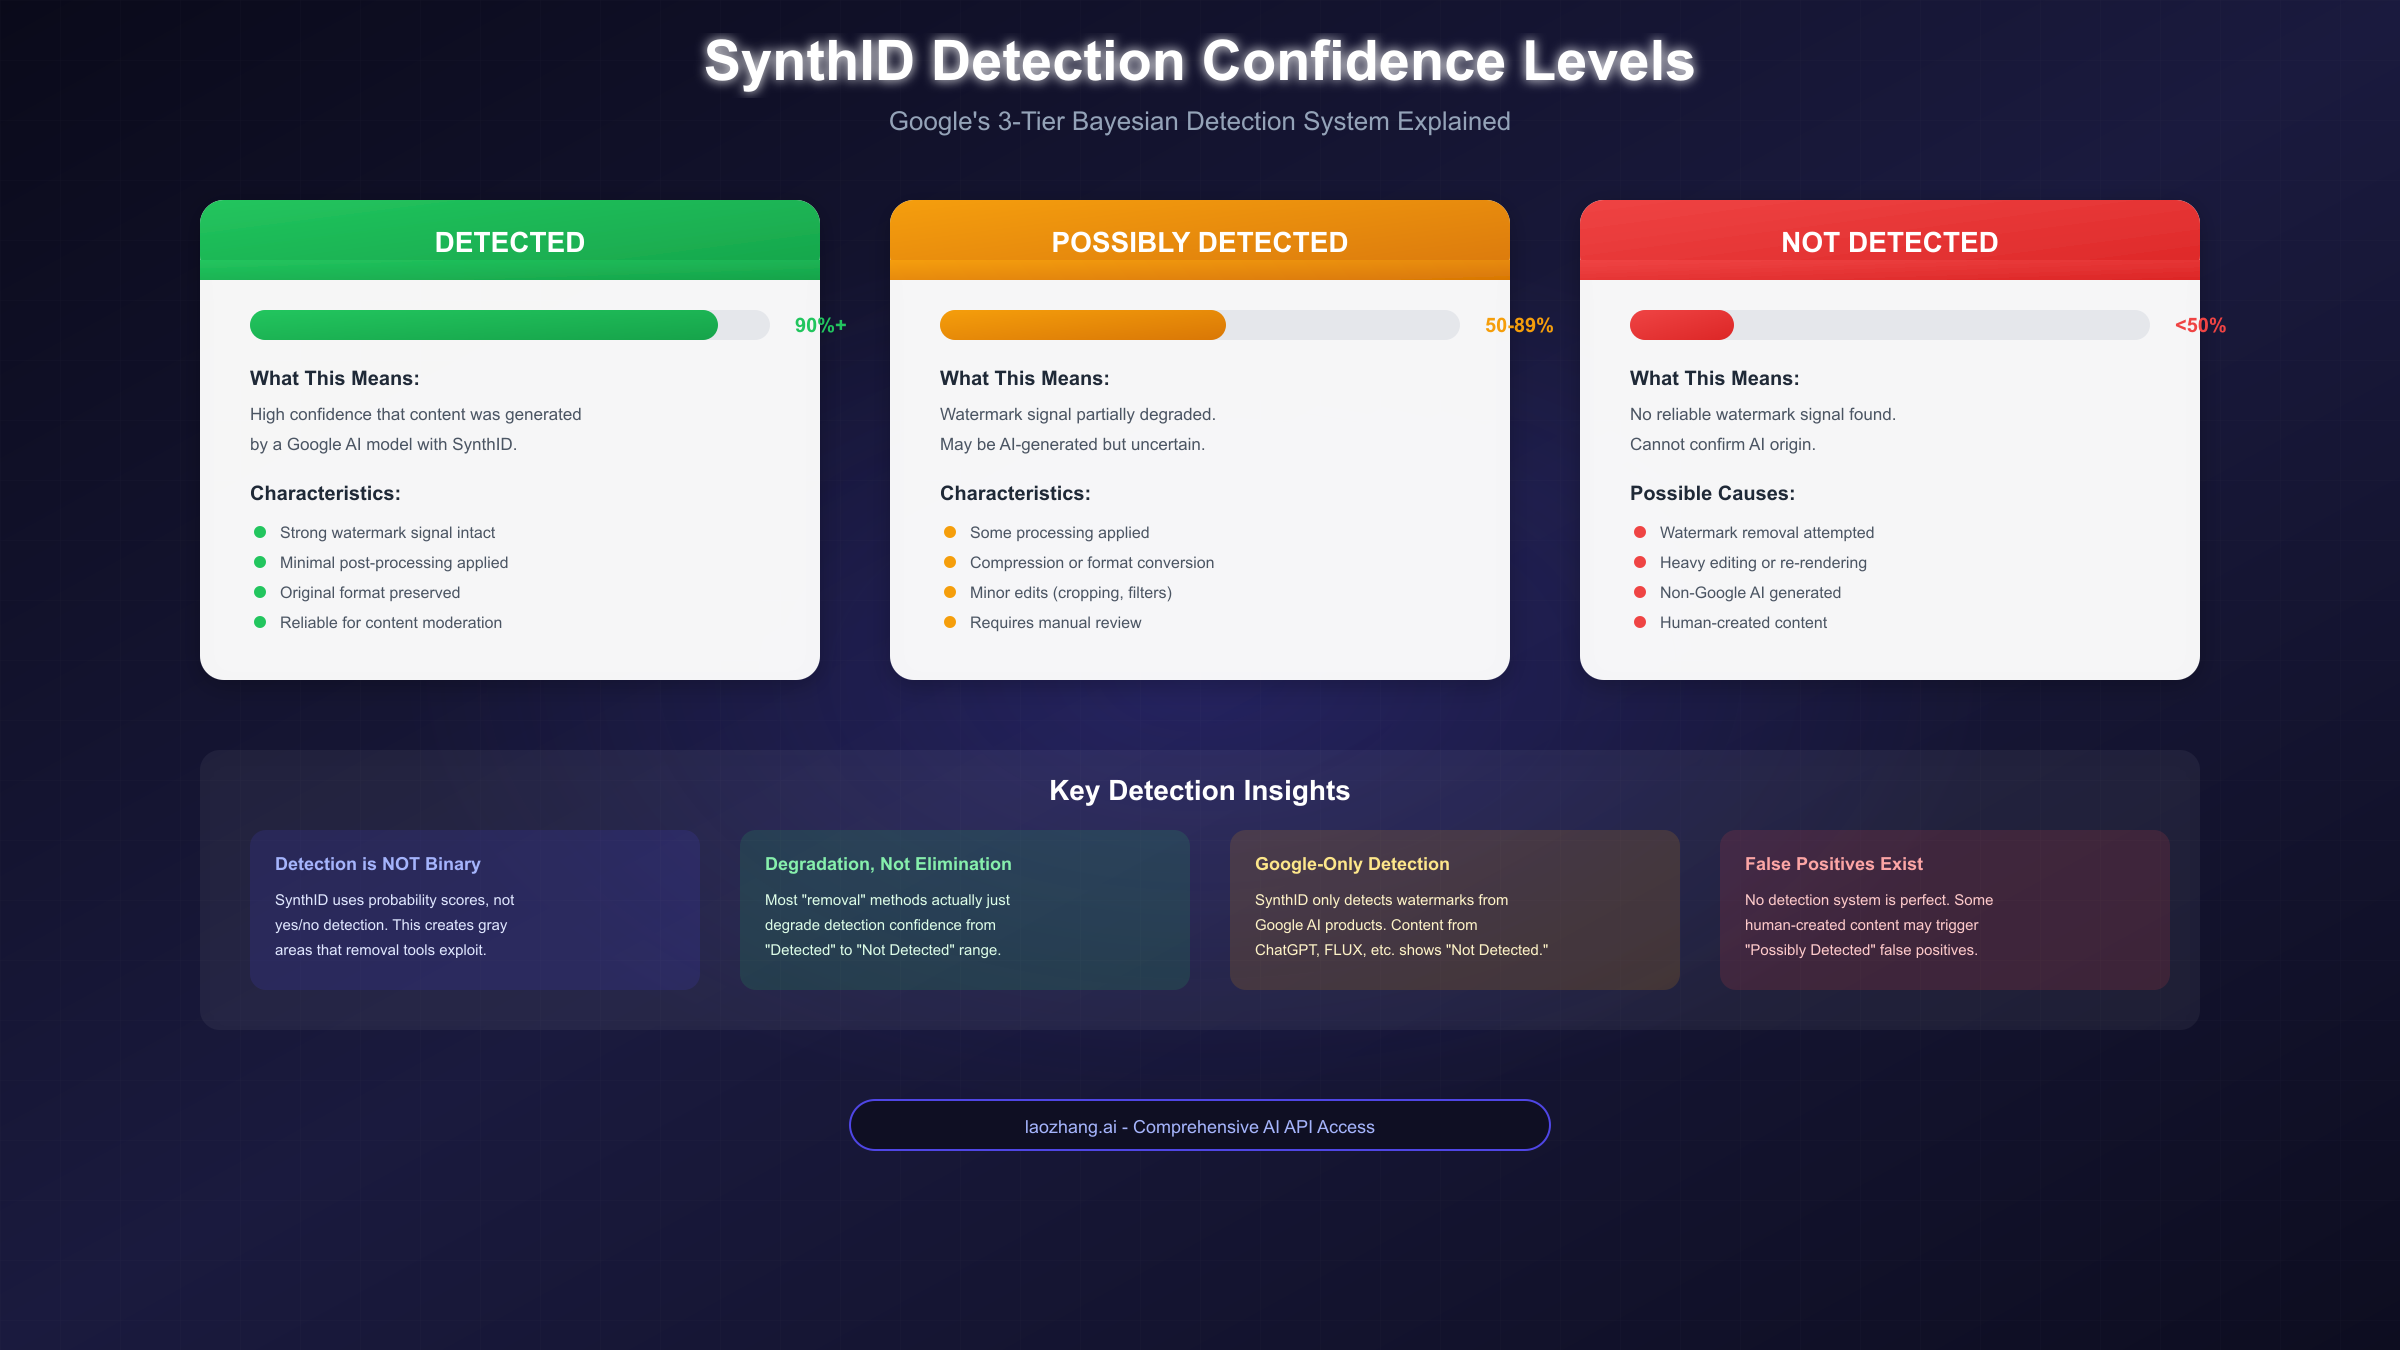This screenshot has height=1350, width=2400.
Task: Click the green bullet beside "Reliable for content moderation"
Action: tap(262, 622)
